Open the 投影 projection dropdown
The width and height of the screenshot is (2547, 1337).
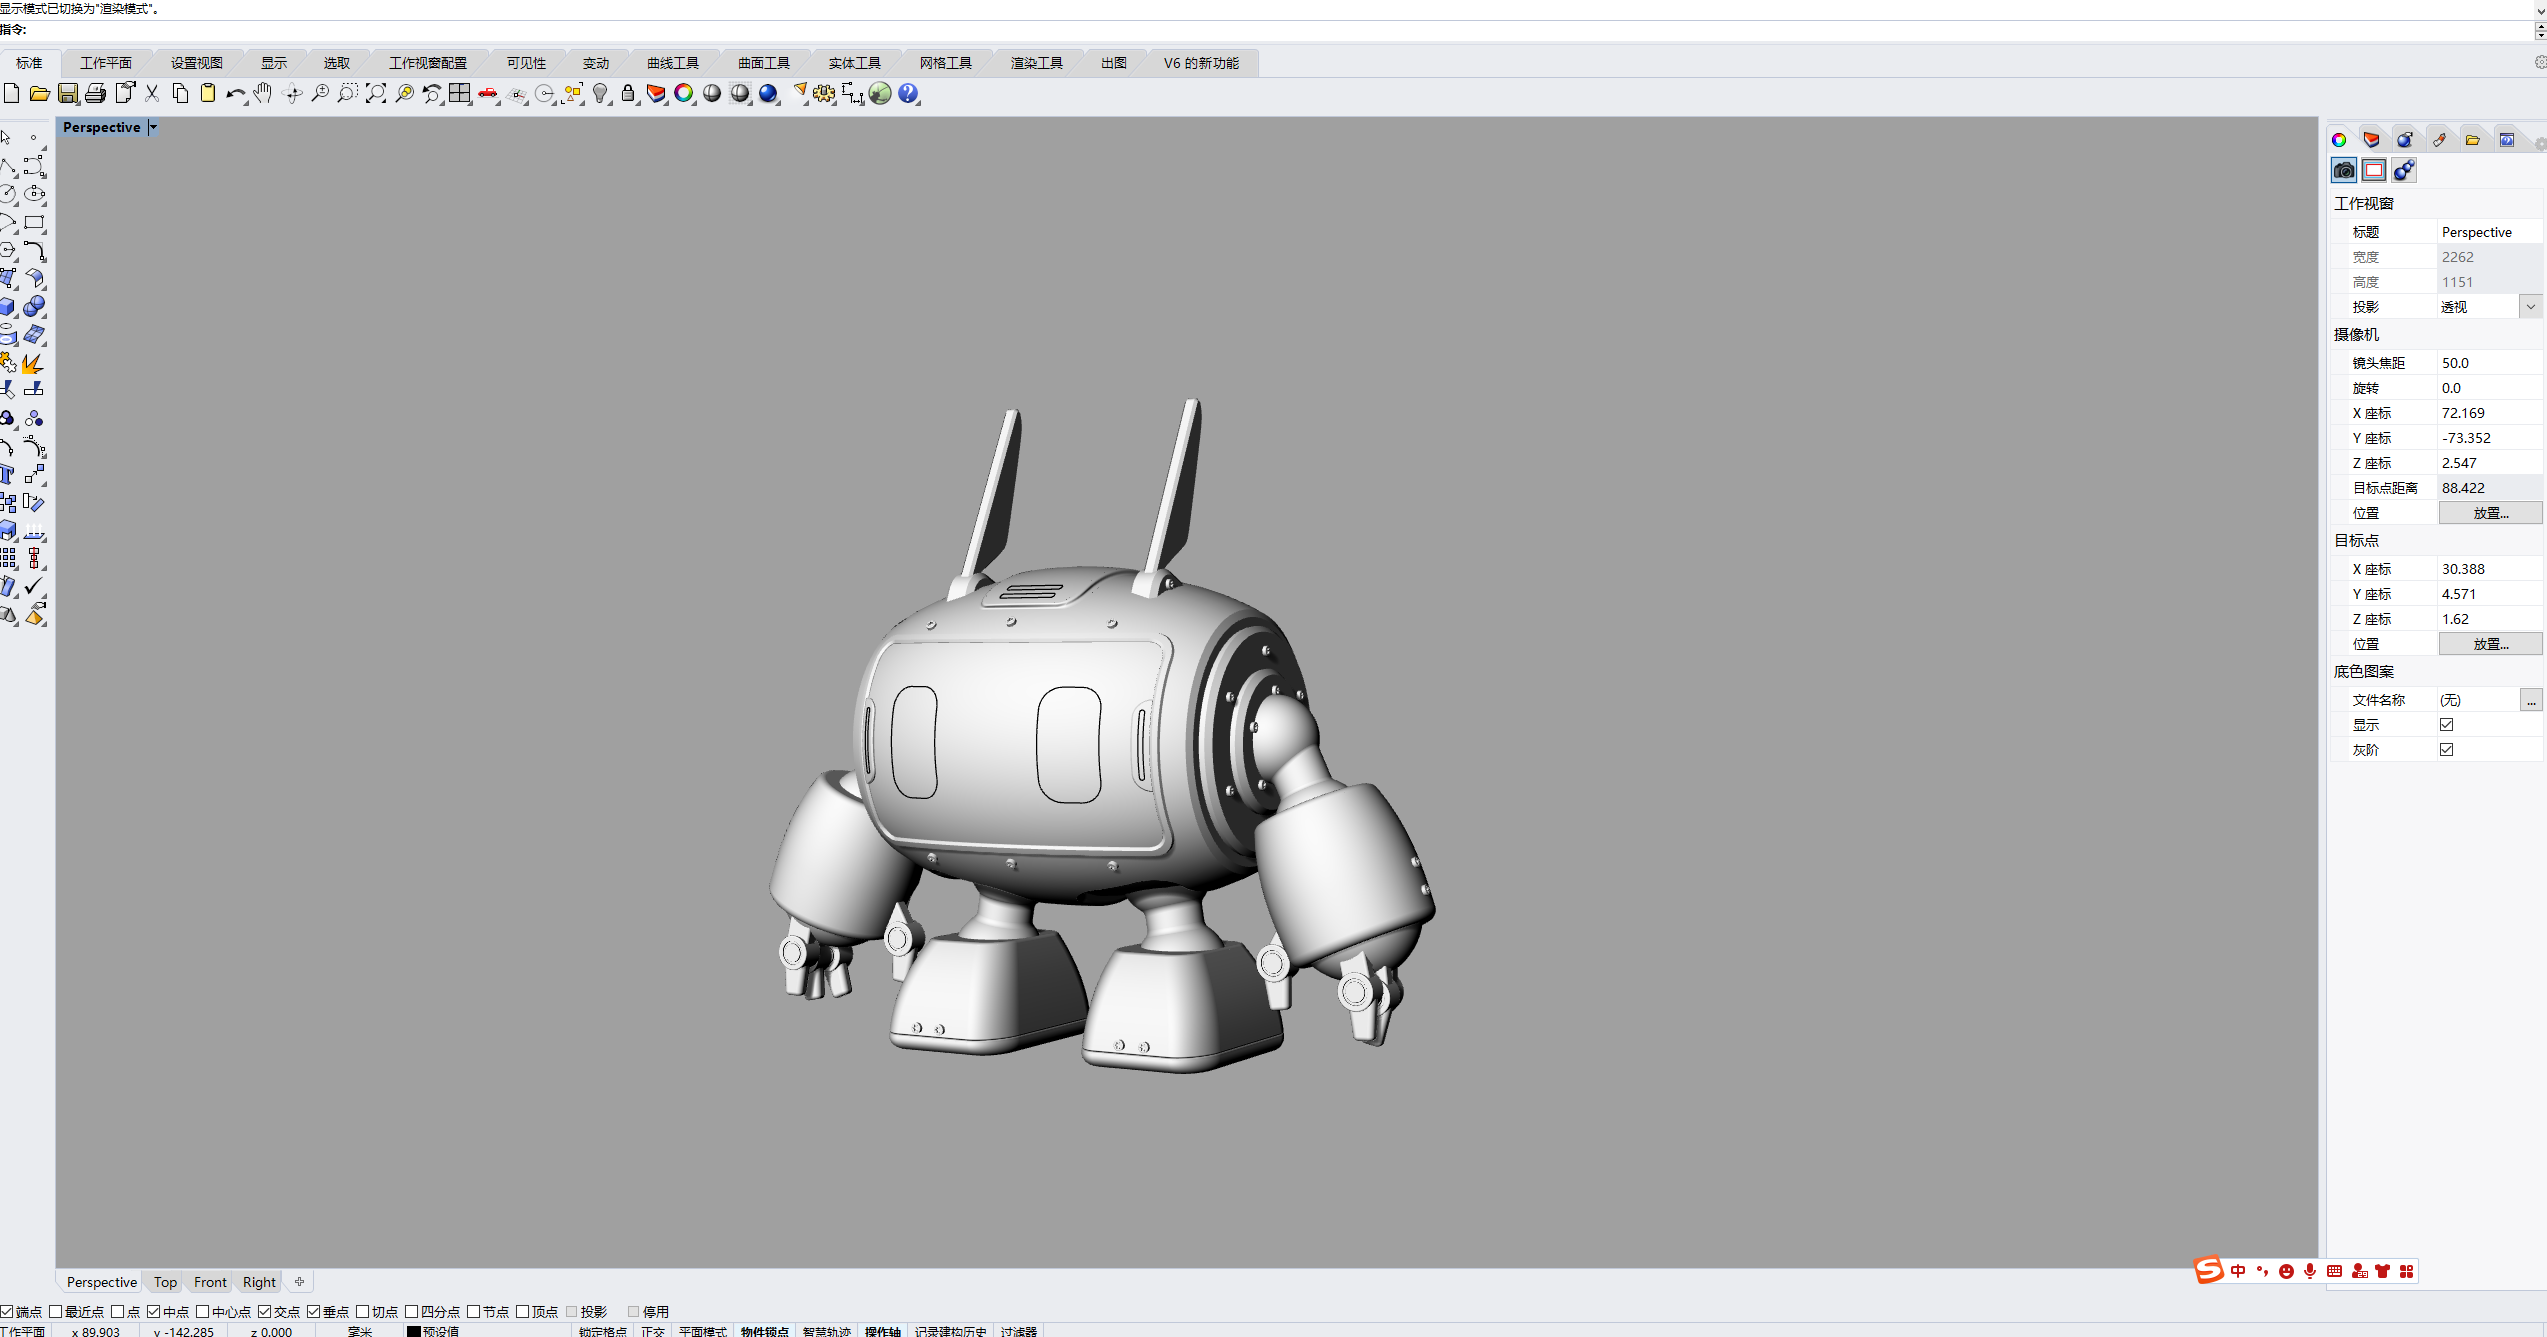2530,307
